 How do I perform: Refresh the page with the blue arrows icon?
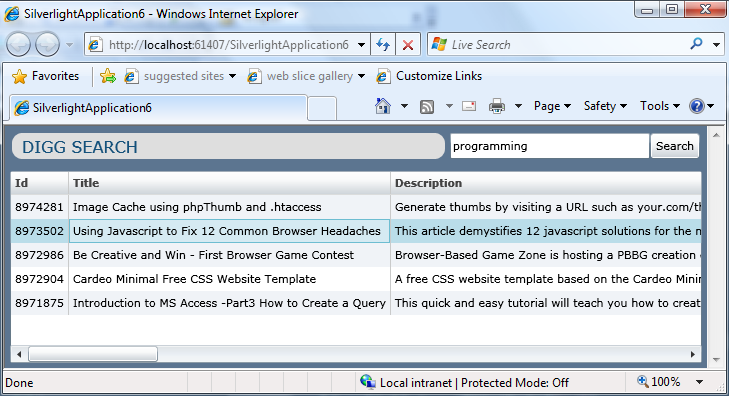[x=383, y=45]
